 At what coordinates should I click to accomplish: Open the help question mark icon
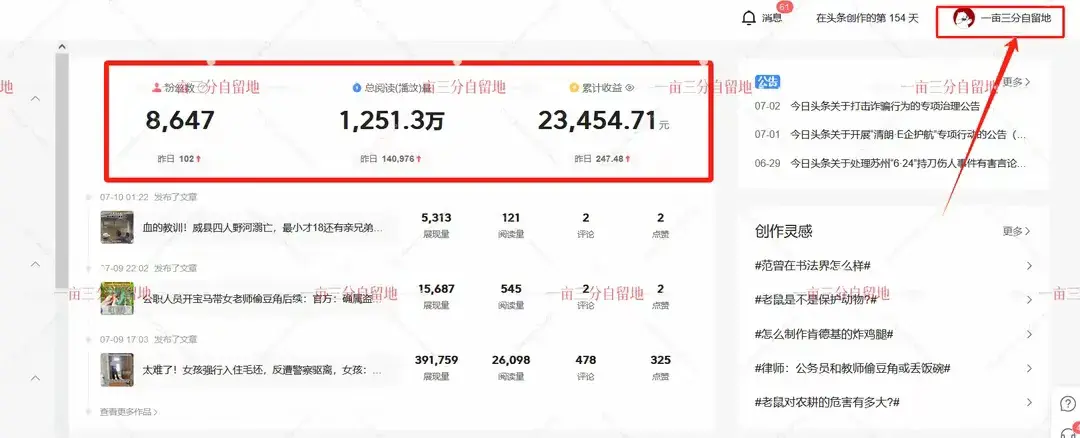point(1067,404)
